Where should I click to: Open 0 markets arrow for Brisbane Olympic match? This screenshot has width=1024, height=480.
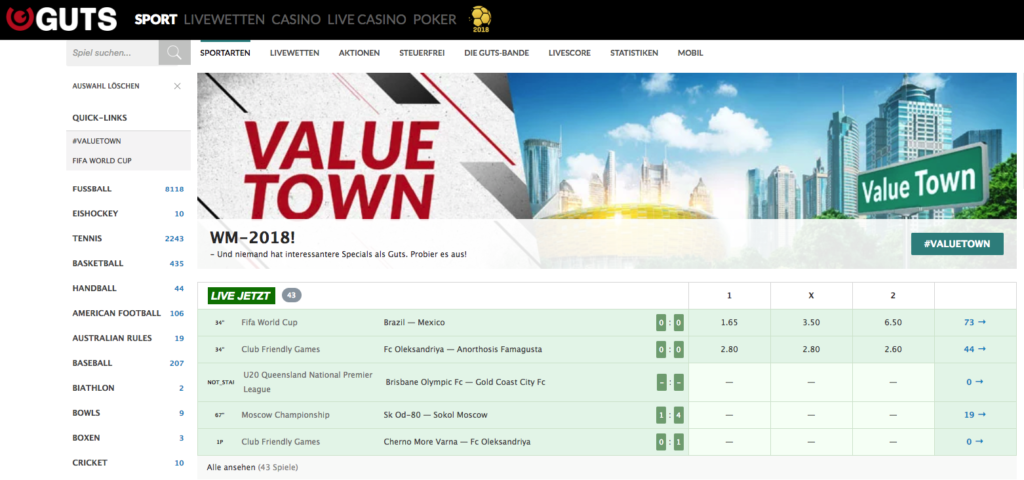pyautogui.click(x=975, y=382)
